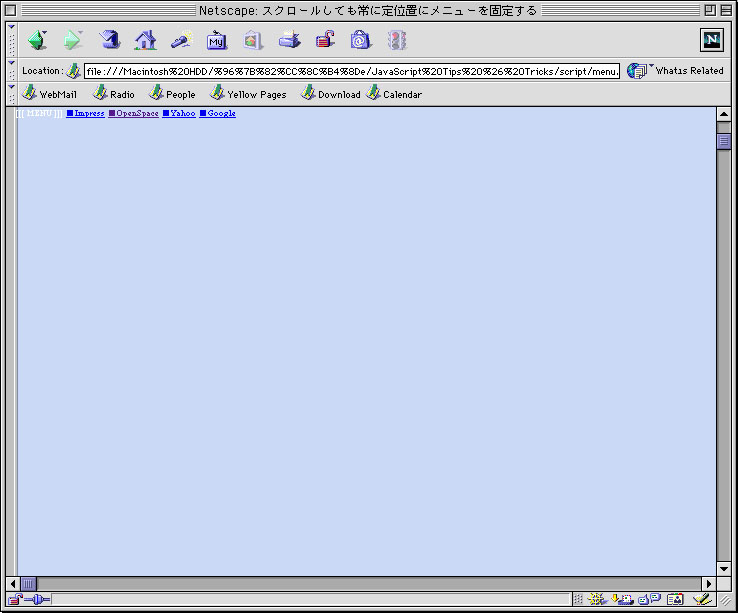Open the Radio personal toolbar shortcut

pos(113,93)
